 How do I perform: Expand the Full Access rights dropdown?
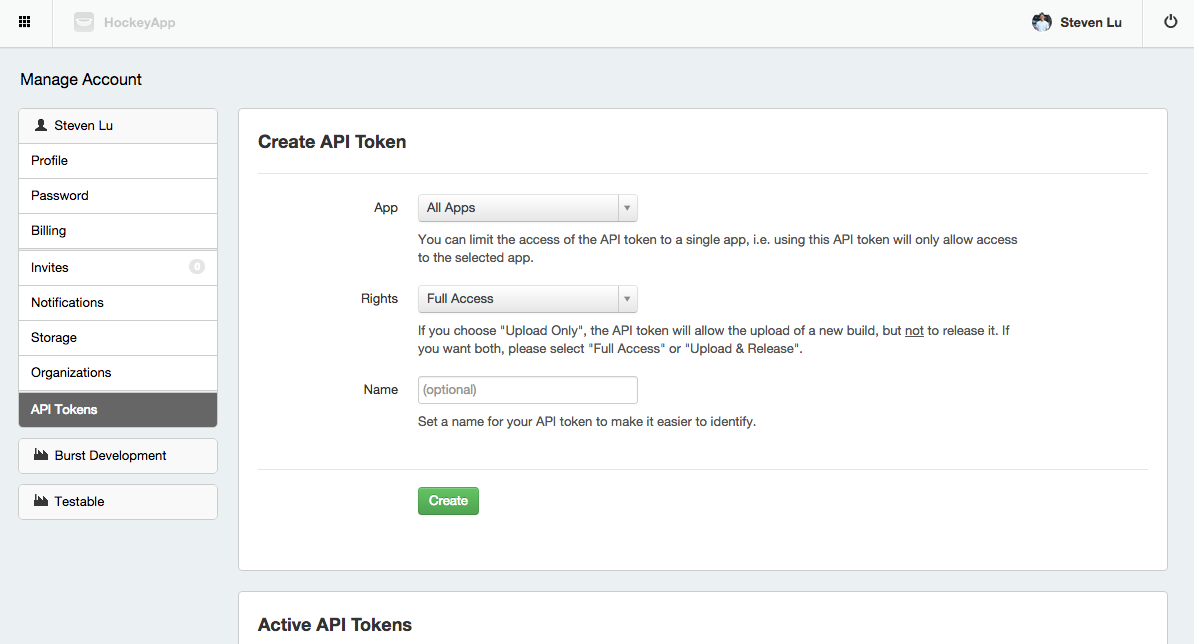pos(527,299)
